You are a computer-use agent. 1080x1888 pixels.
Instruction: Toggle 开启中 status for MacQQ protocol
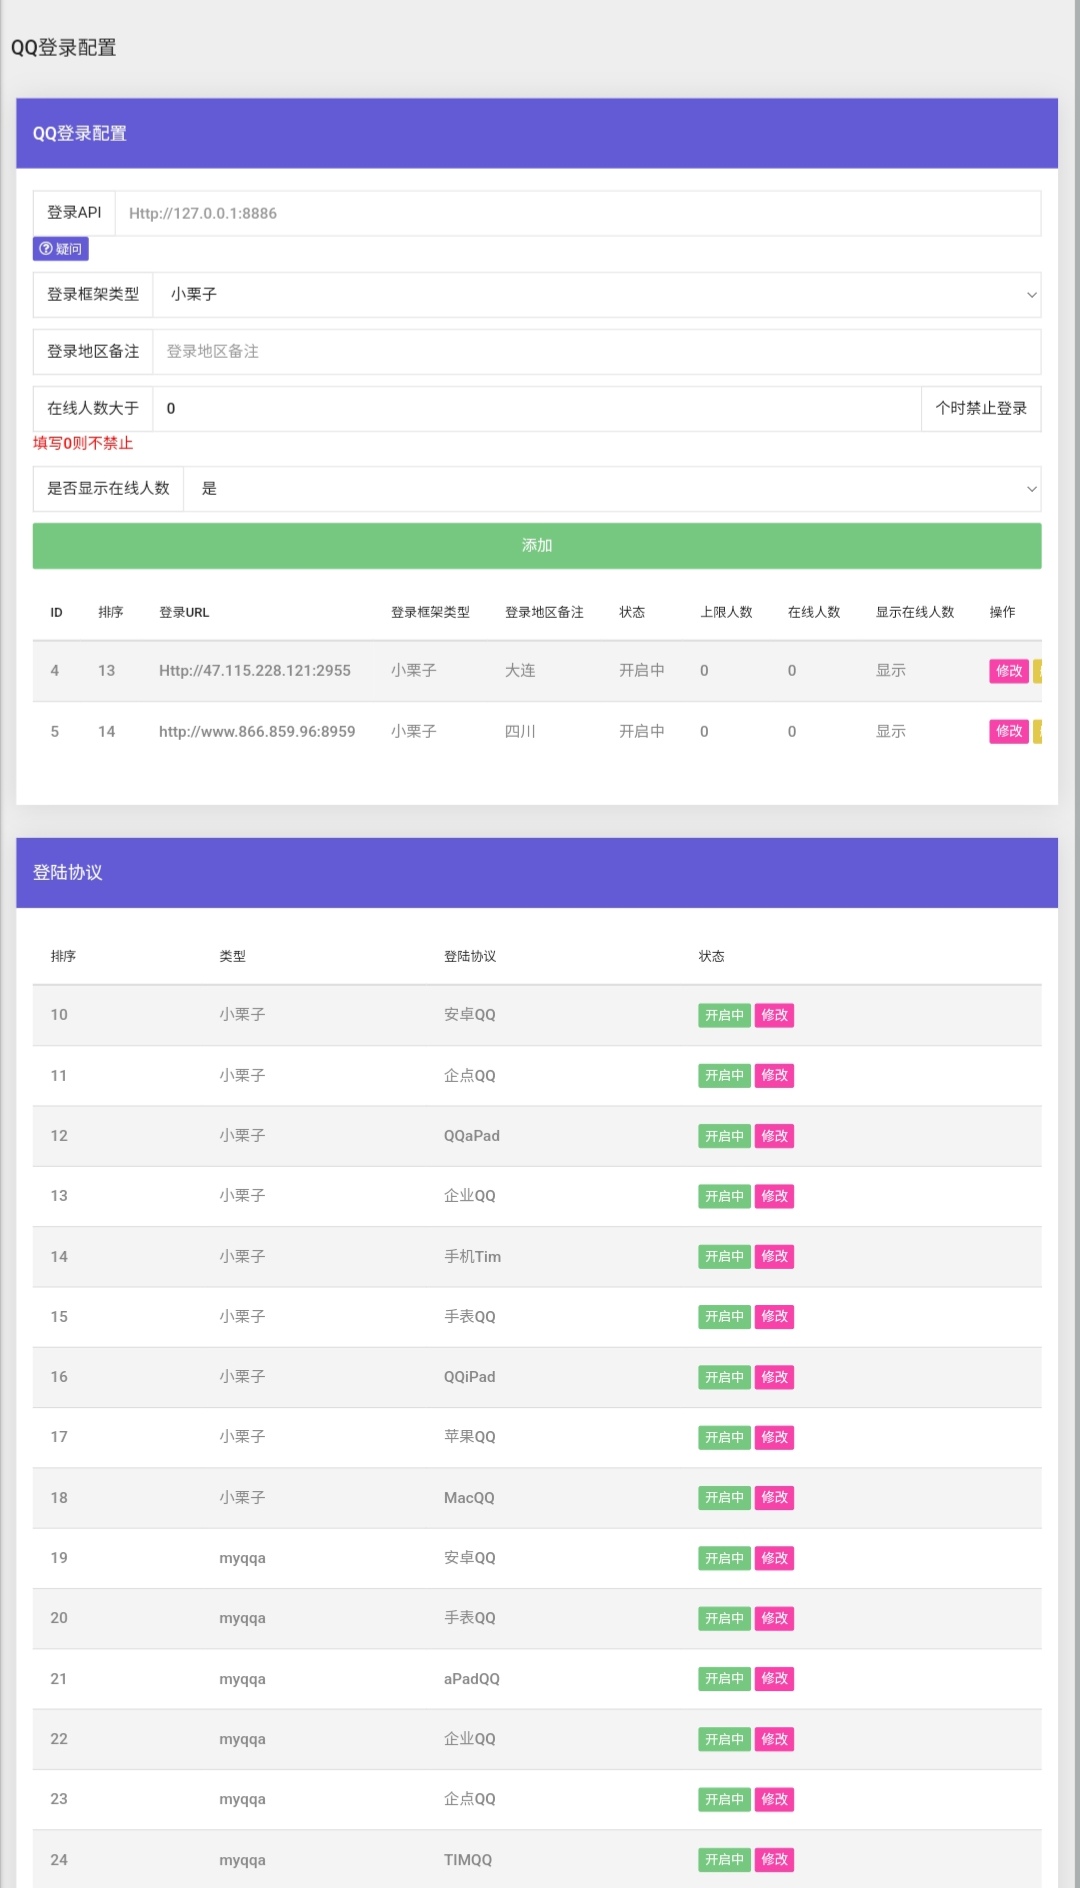click(x=724, y=1498)
